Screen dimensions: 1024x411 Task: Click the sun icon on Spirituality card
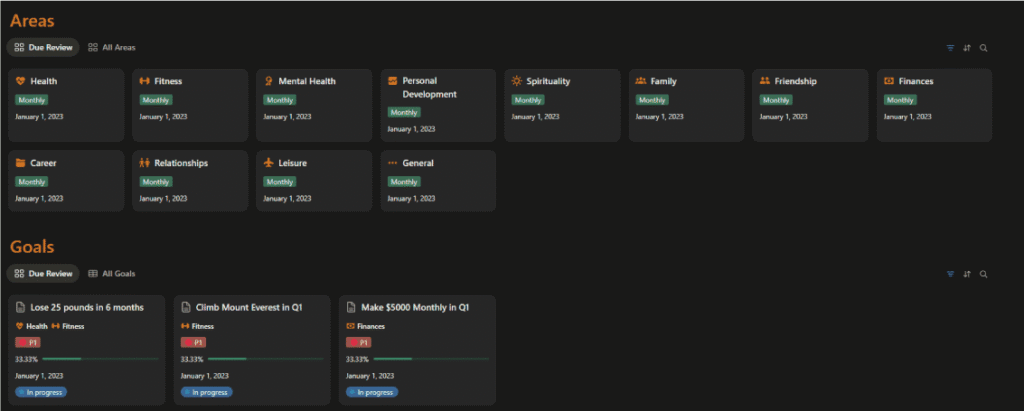517,81
